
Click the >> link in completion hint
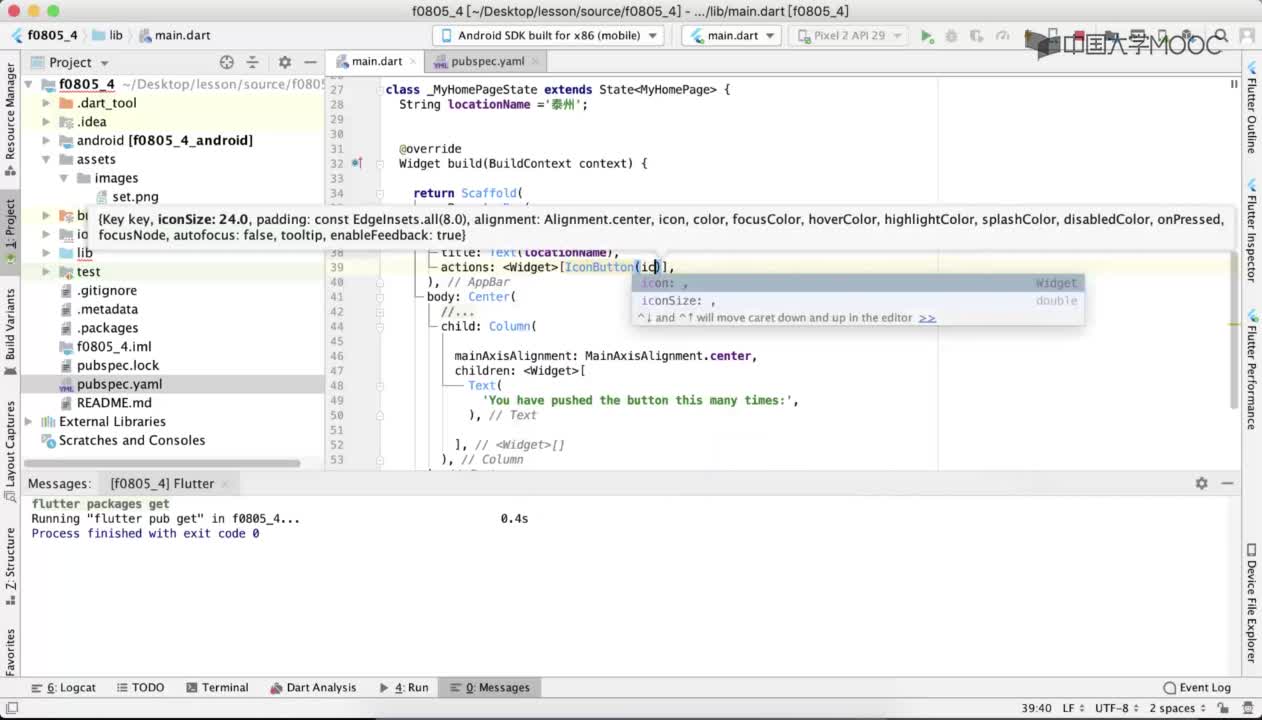[x=927, y=318]
